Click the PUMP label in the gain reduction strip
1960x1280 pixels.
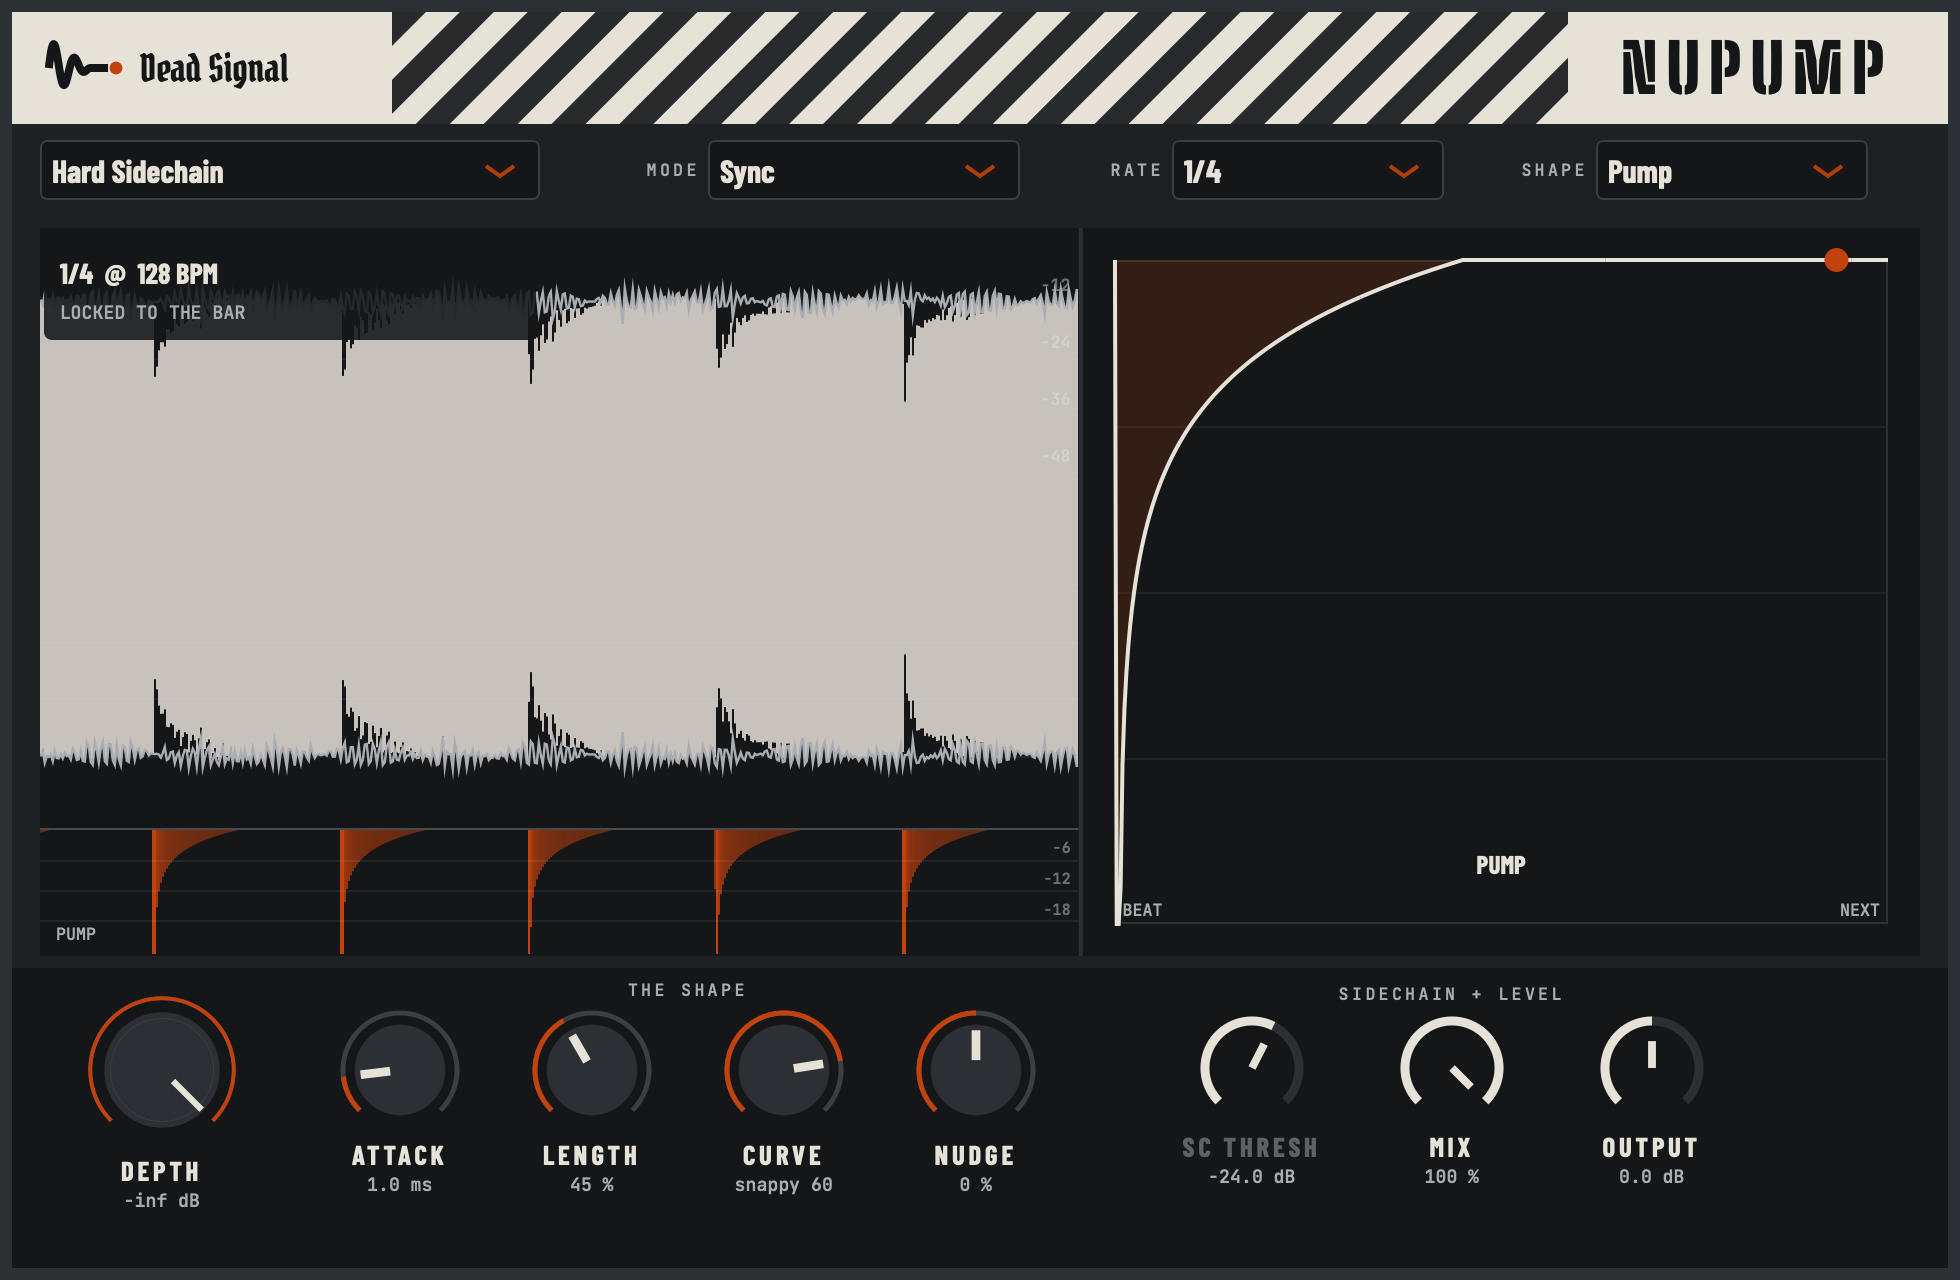pos(76,934)
